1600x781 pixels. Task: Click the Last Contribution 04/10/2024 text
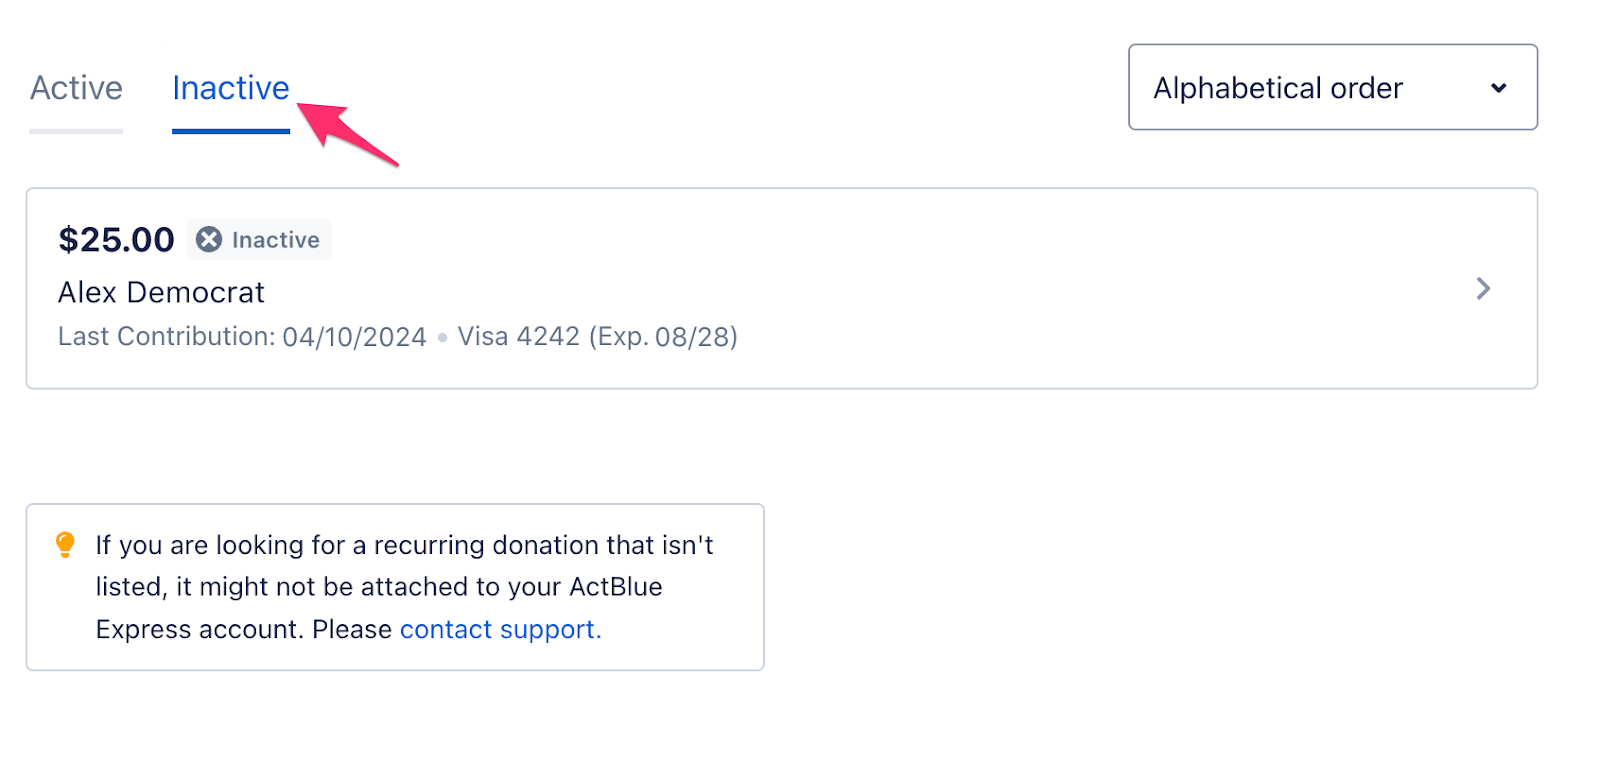pos(242,337)
